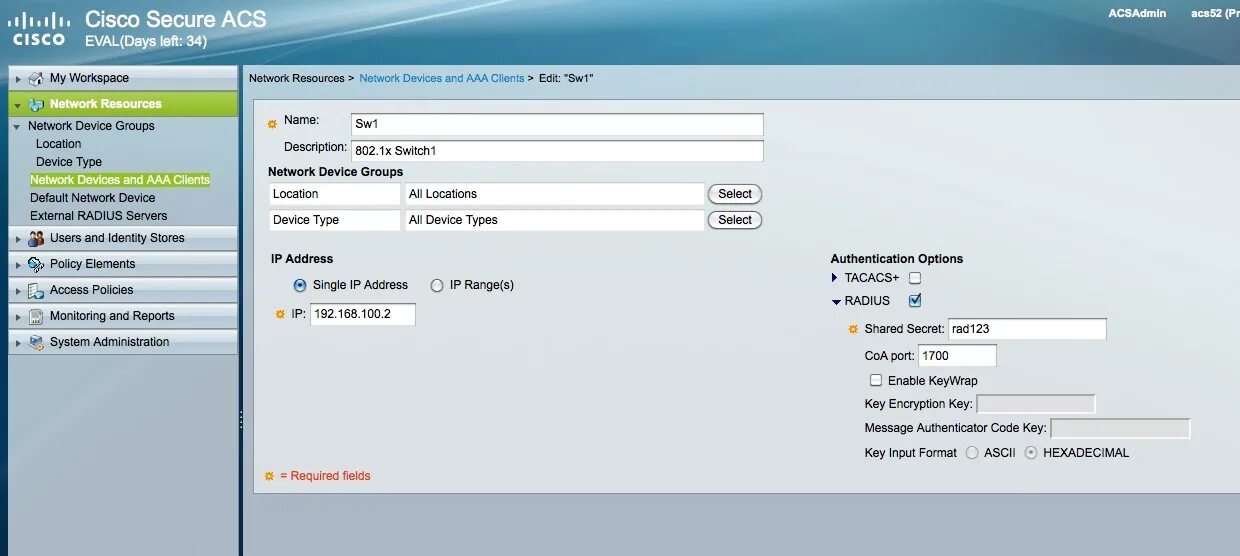
Task: Expand the System Administration arrow
Action: pyautogui.click(x=18, y=342)
